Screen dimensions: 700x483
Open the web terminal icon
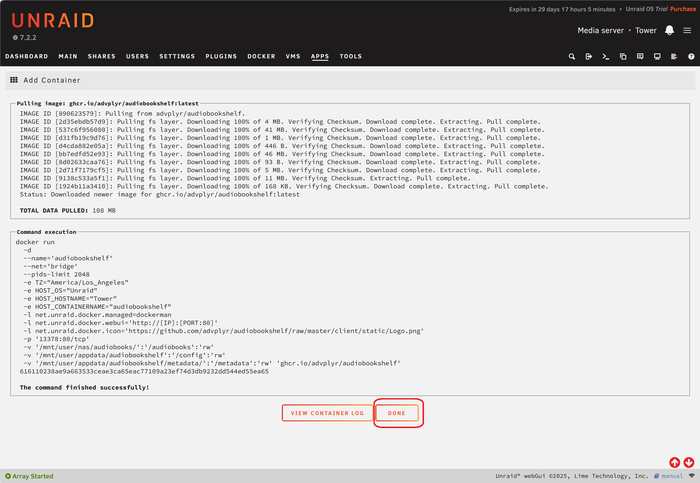[606, 57]
